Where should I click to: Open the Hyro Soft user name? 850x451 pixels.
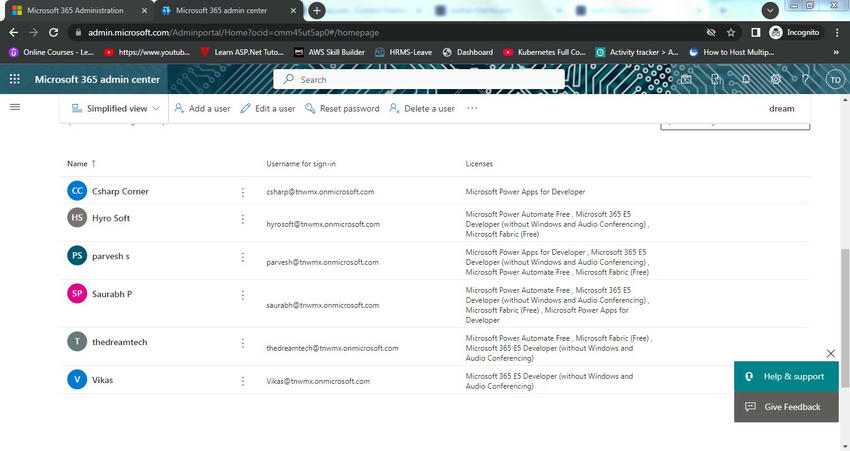coord(111,218)
